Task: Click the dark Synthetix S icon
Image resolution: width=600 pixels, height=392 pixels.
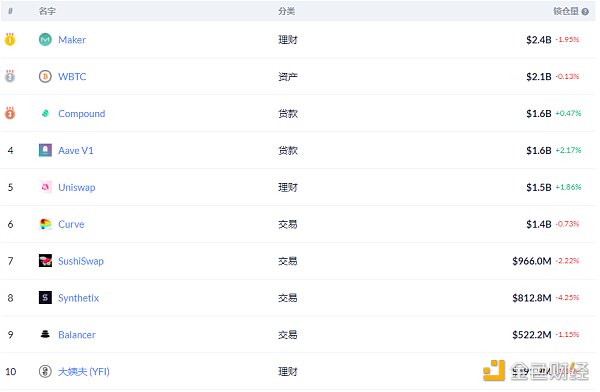Action: (45, 297)
